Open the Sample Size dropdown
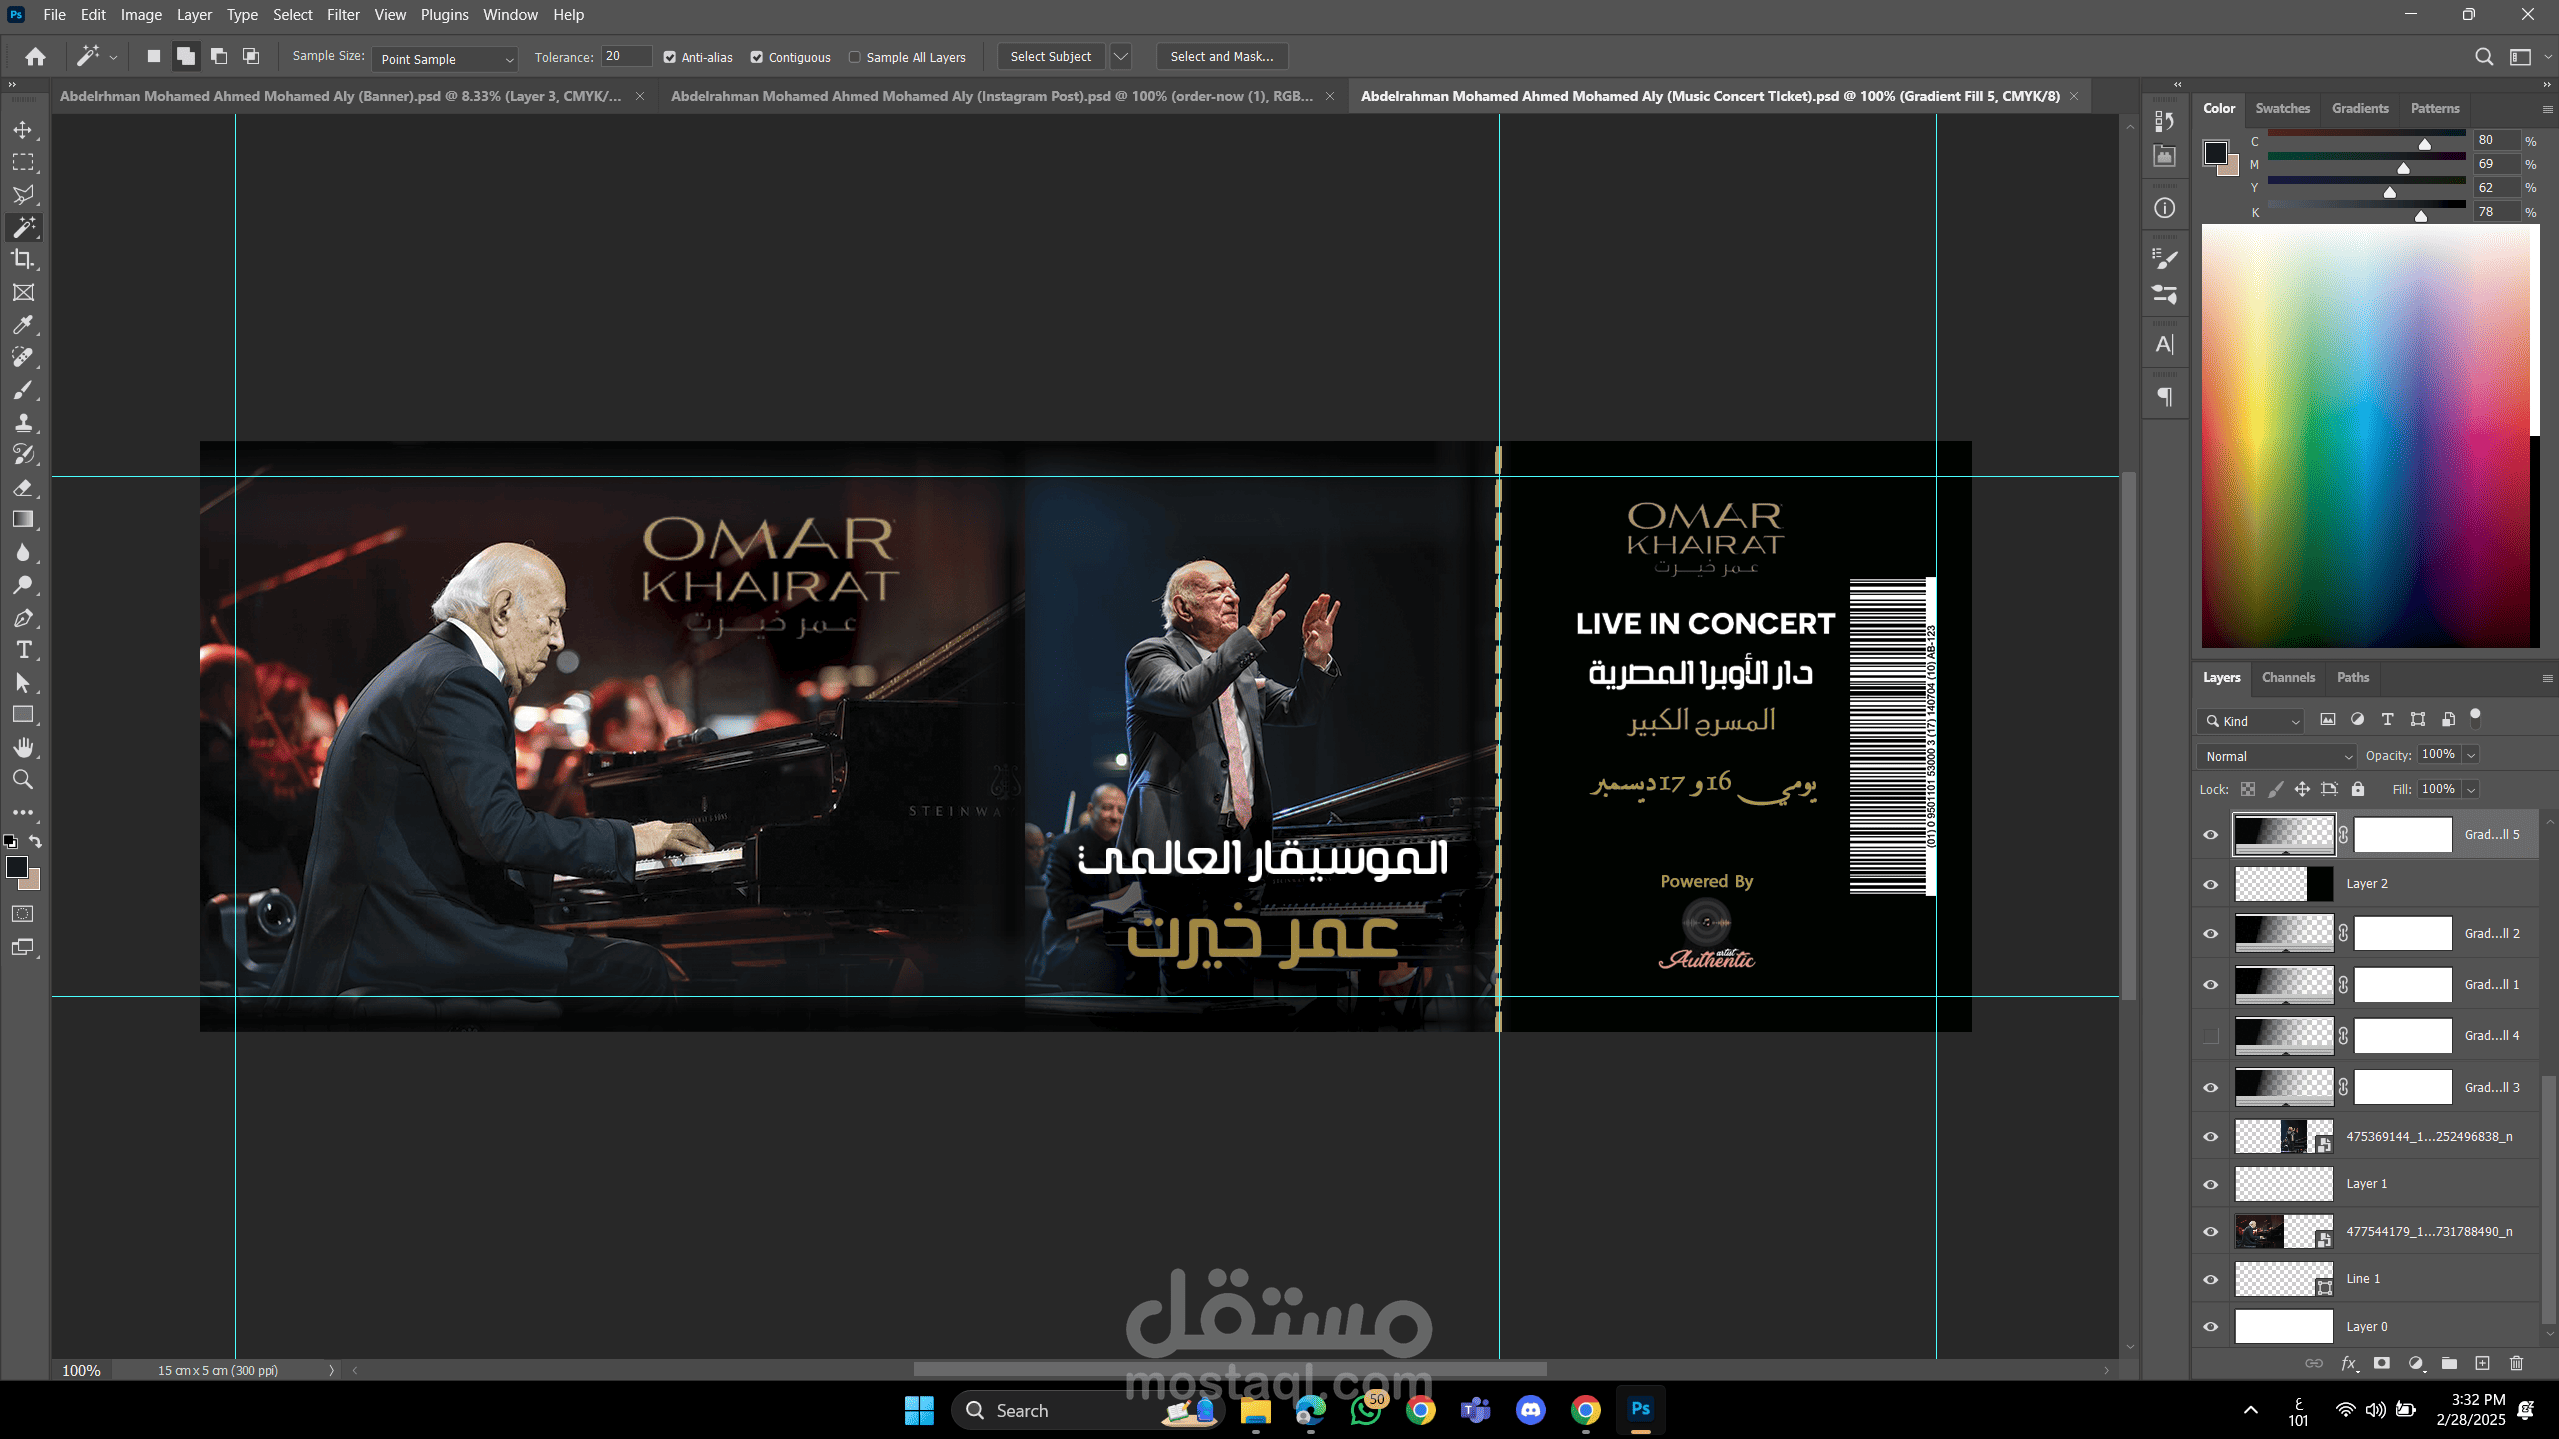Image resolution: width=2559 pixels, height=1439 pixels. point(445,59)
